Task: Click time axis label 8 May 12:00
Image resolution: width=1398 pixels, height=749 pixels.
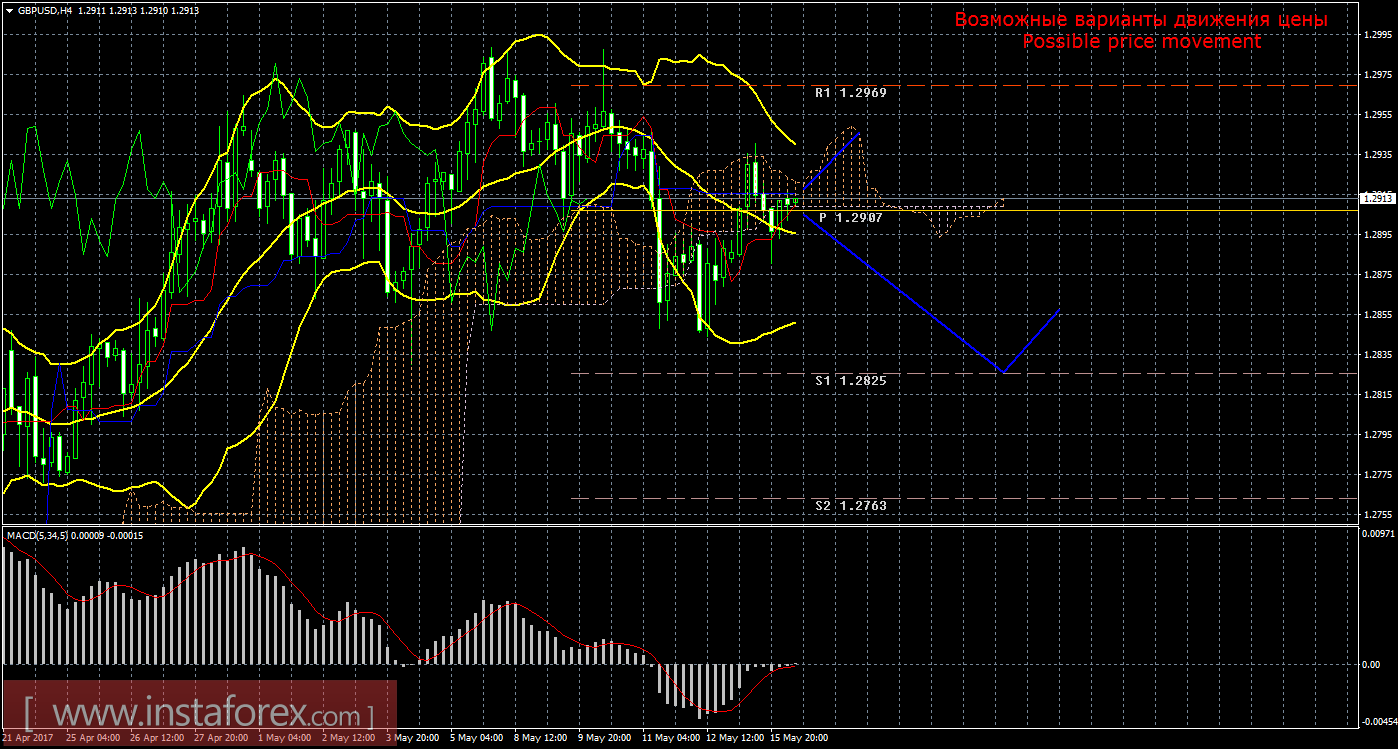Action: point(542,739)
